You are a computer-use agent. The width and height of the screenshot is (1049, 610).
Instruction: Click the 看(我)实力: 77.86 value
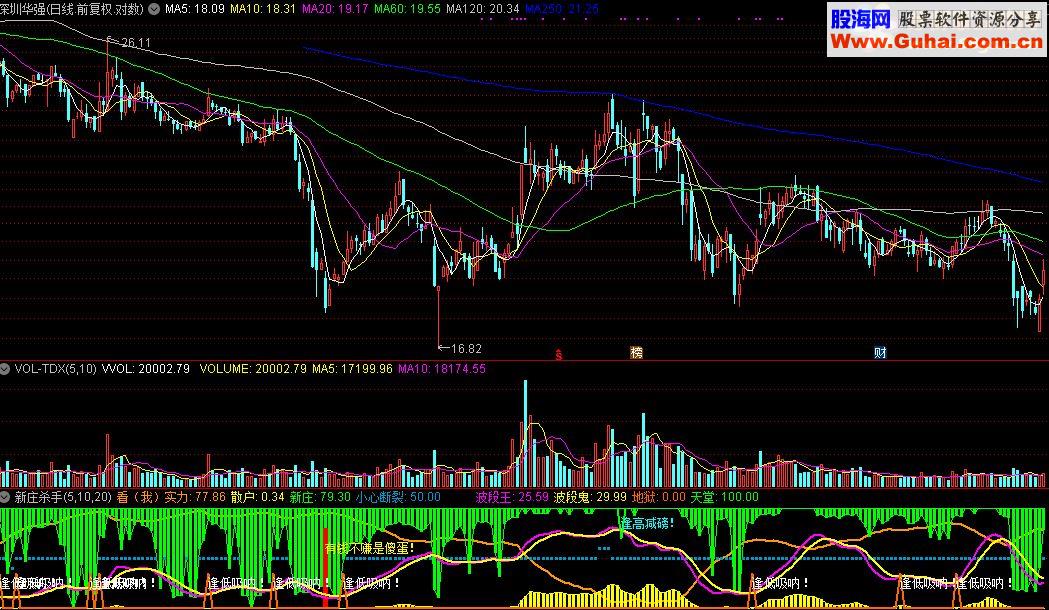[171, 497]
